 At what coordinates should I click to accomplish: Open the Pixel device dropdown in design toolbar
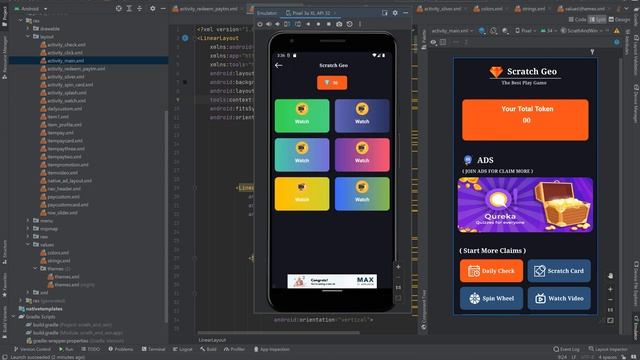525,31
